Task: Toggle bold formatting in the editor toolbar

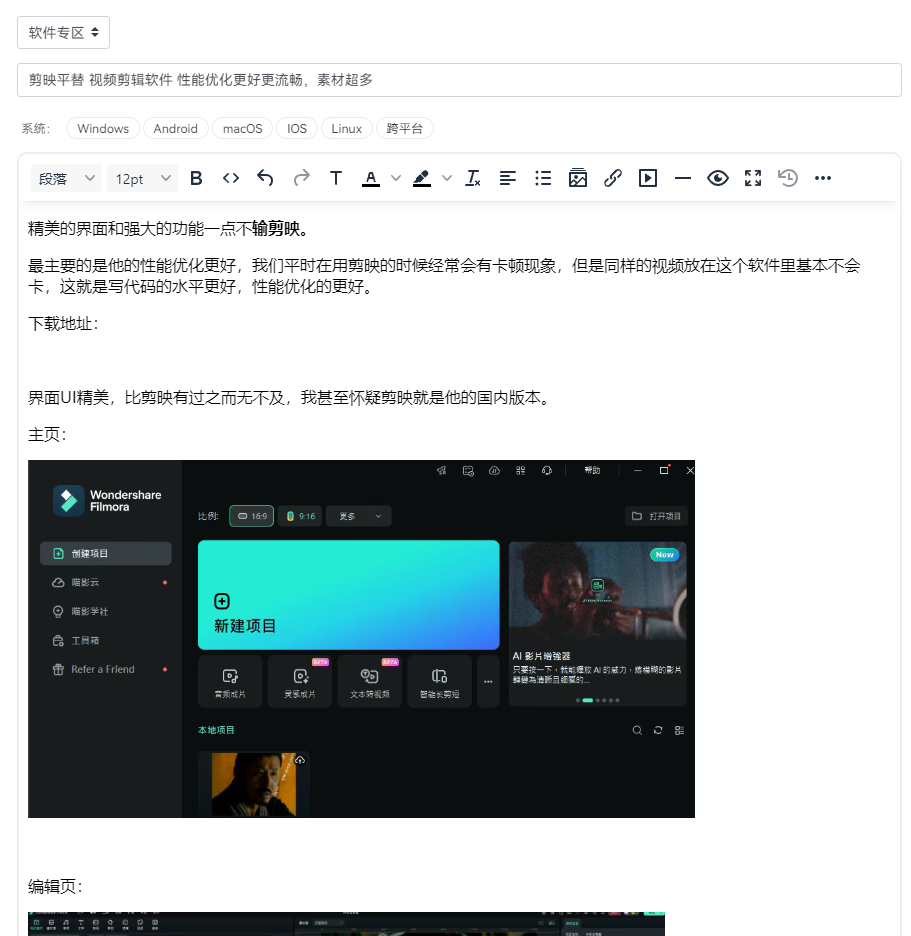Action: 196,178
